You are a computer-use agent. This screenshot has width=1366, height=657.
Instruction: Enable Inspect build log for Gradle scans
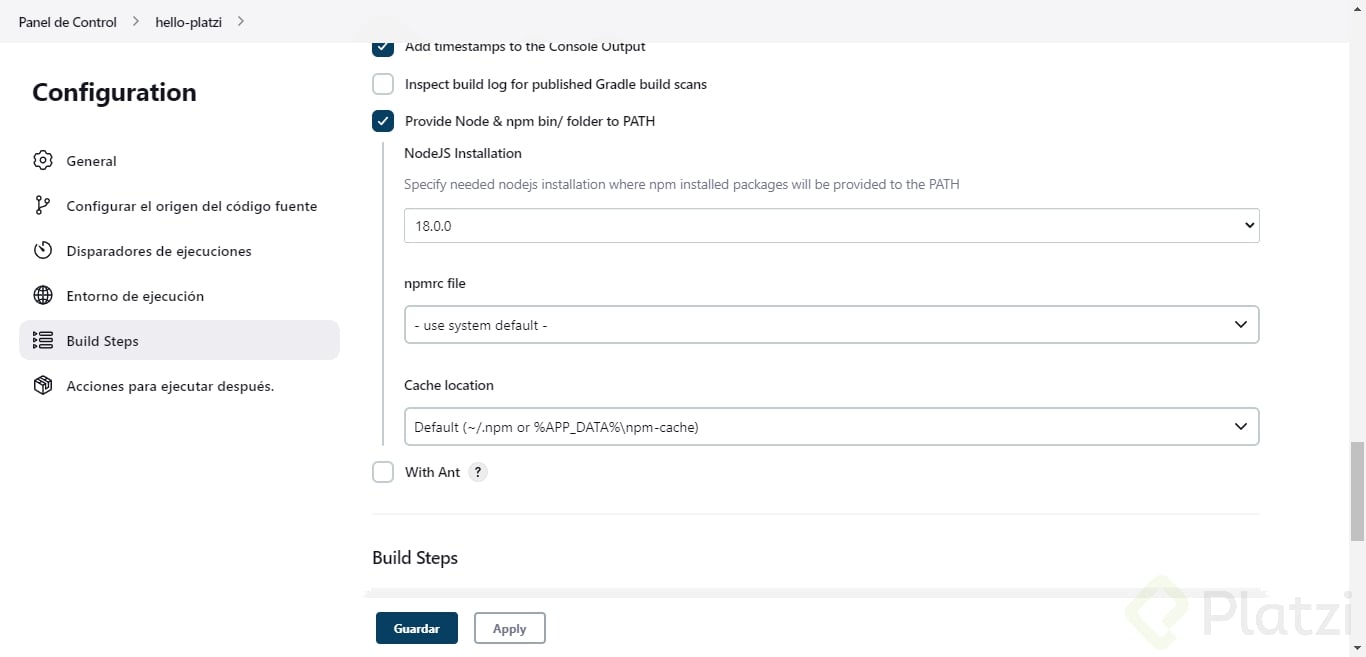click(x=383, y=84)
